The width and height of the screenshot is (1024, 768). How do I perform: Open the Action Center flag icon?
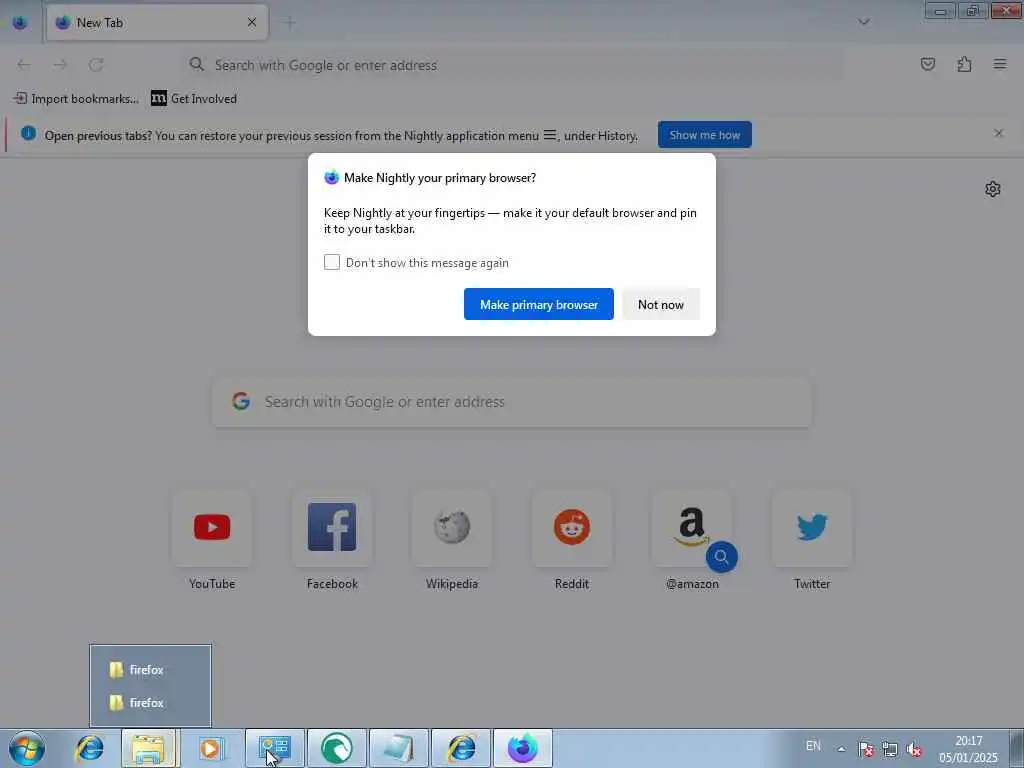pyautogui.click(x=866, y=750)
